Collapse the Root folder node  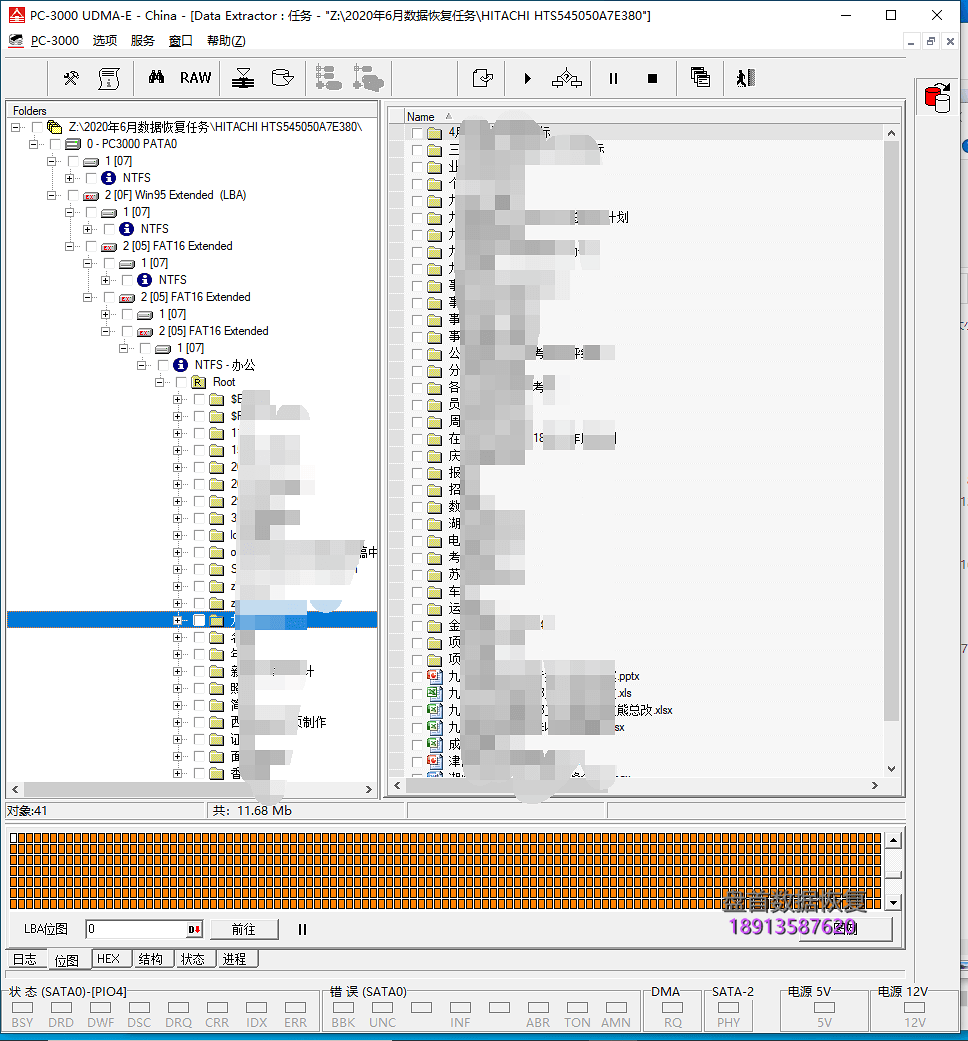pyautogui.click(x=159, y=382)
